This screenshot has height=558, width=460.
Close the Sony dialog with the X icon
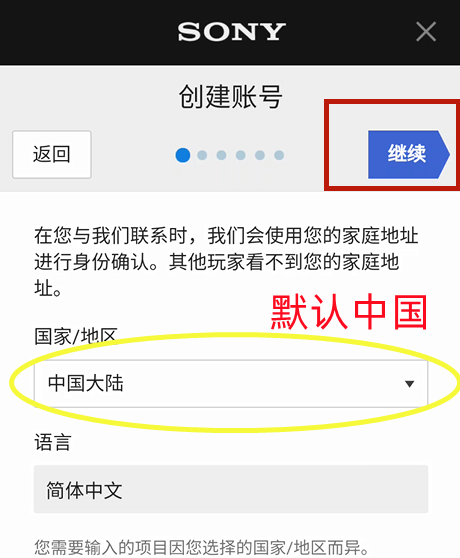tap(426, 32)
